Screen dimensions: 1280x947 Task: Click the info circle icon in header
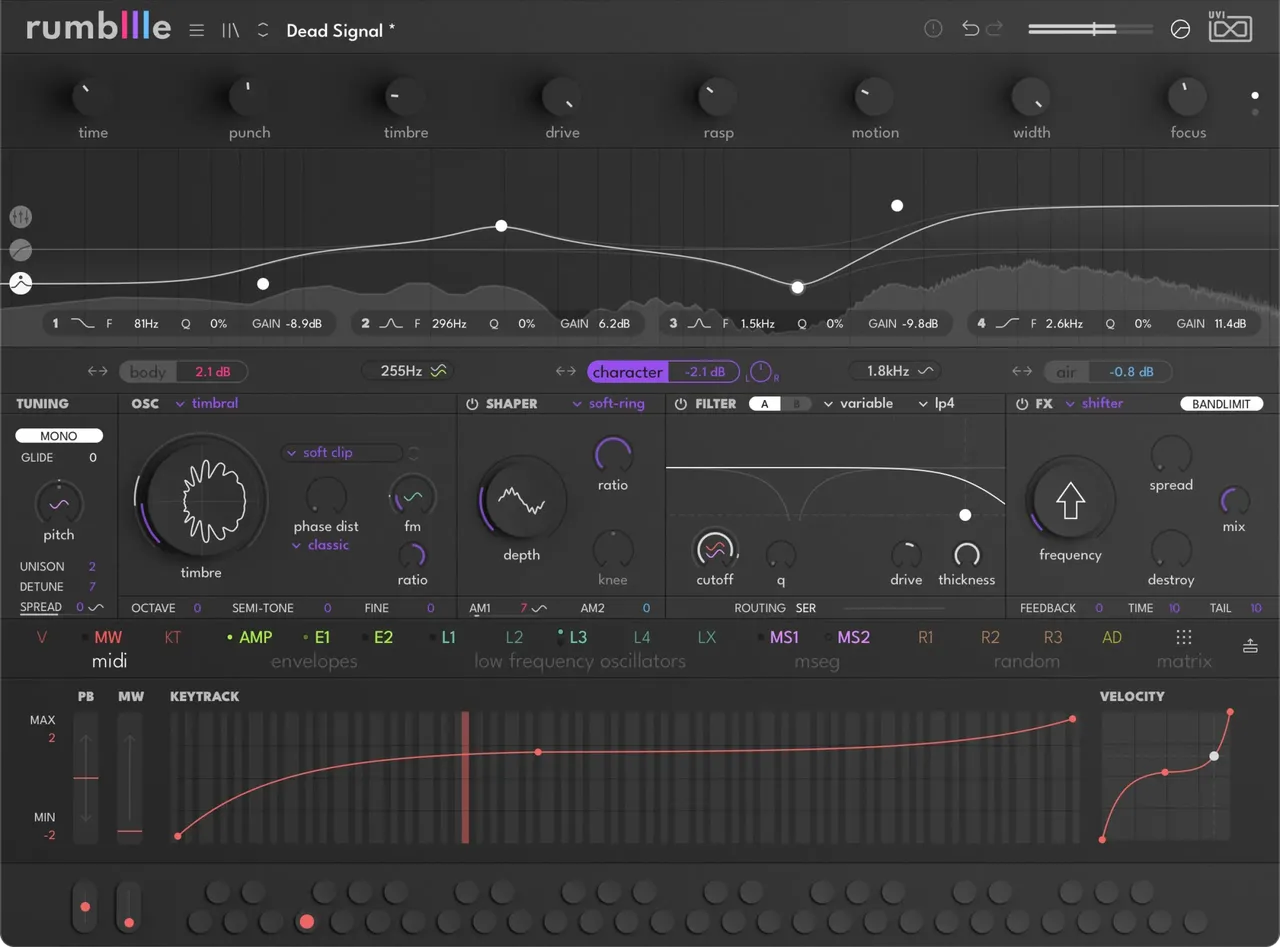point(933,29)
